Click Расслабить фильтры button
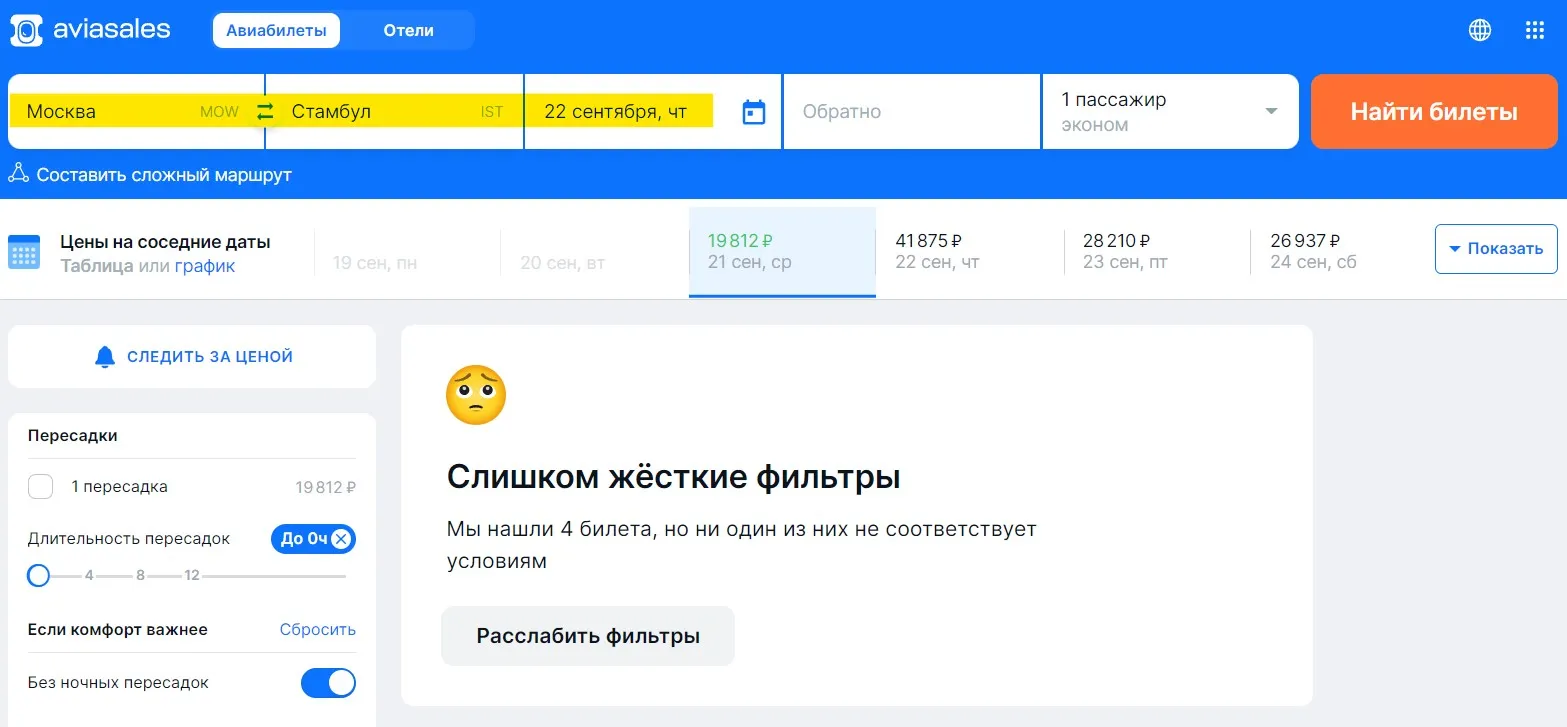 (587, 635)
